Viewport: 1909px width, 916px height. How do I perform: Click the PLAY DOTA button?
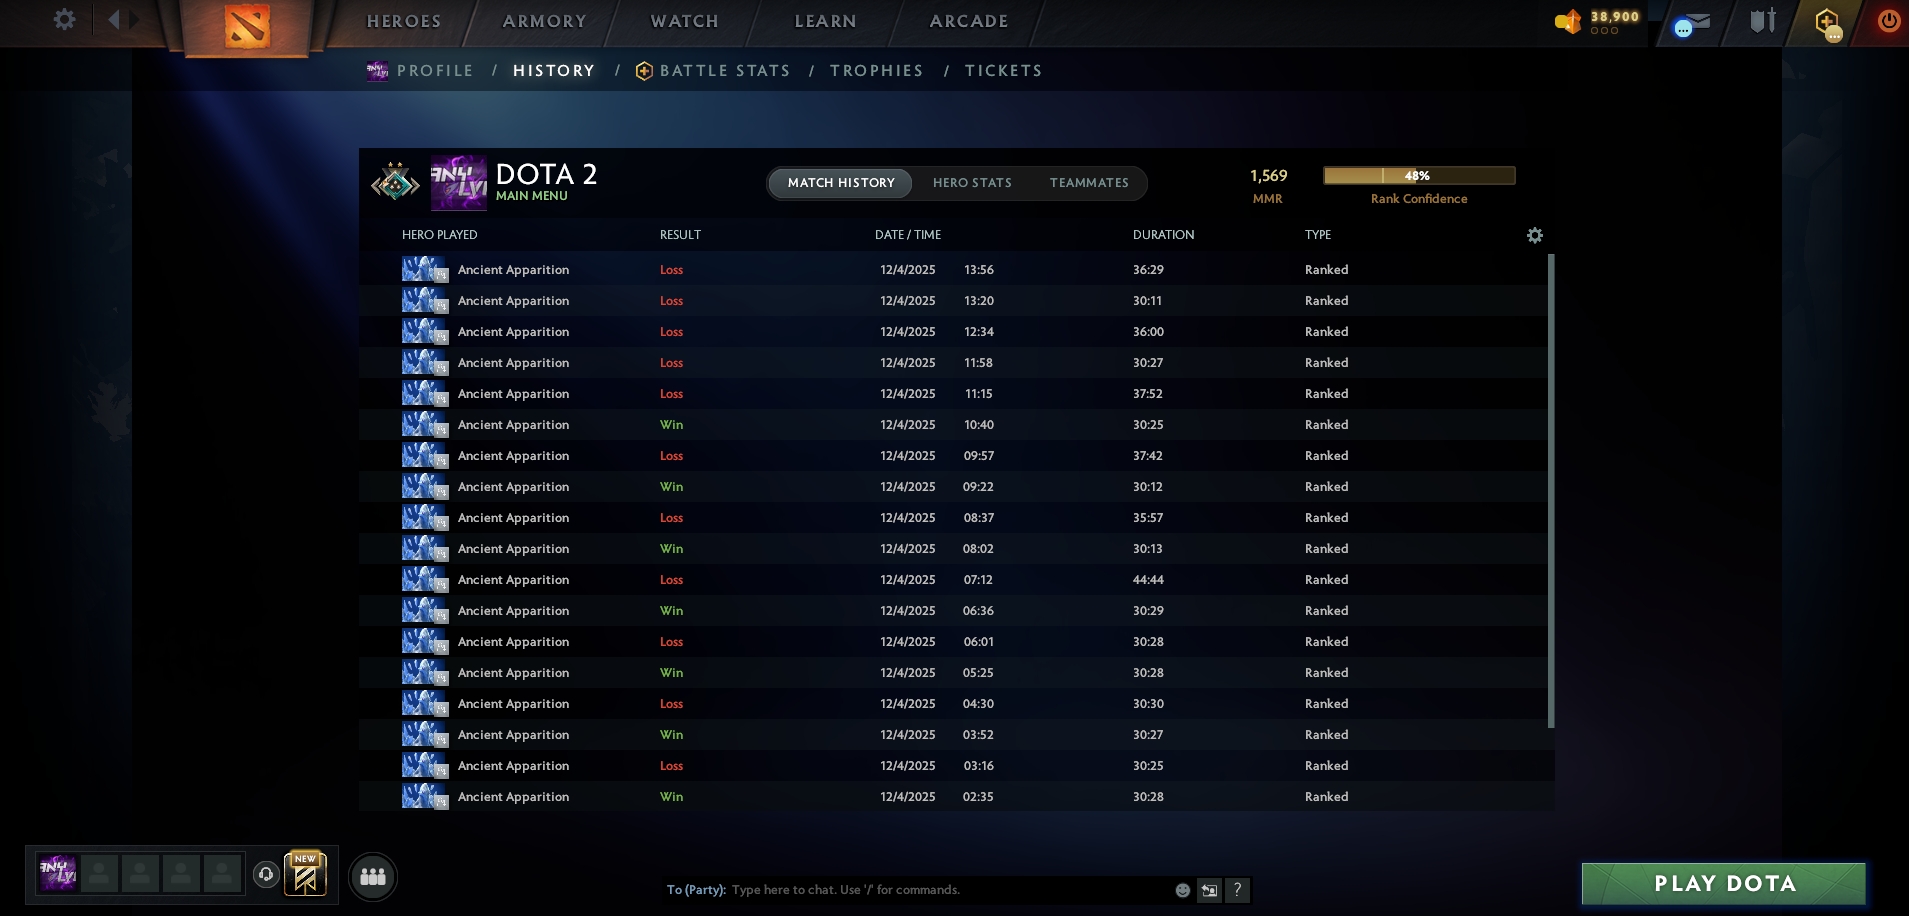[x=1724, y=884]
